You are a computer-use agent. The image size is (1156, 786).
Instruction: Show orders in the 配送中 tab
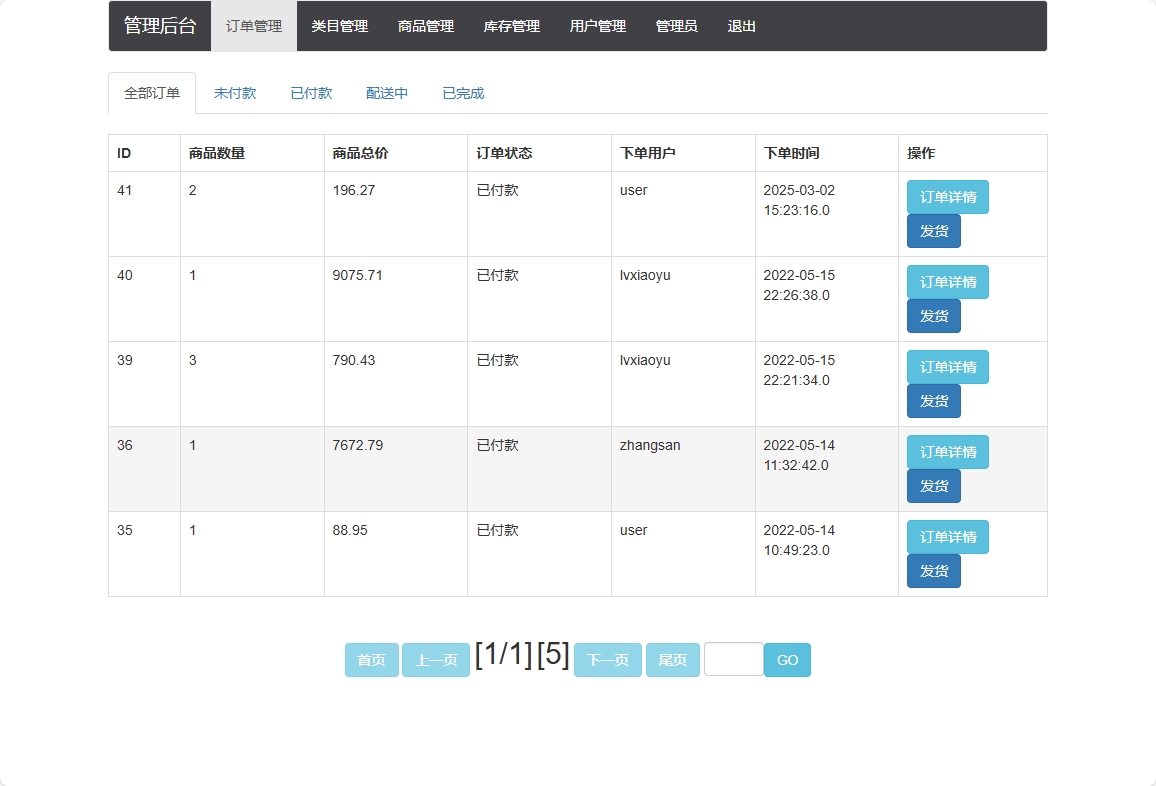pyautogui.click(x=387, y=93)
